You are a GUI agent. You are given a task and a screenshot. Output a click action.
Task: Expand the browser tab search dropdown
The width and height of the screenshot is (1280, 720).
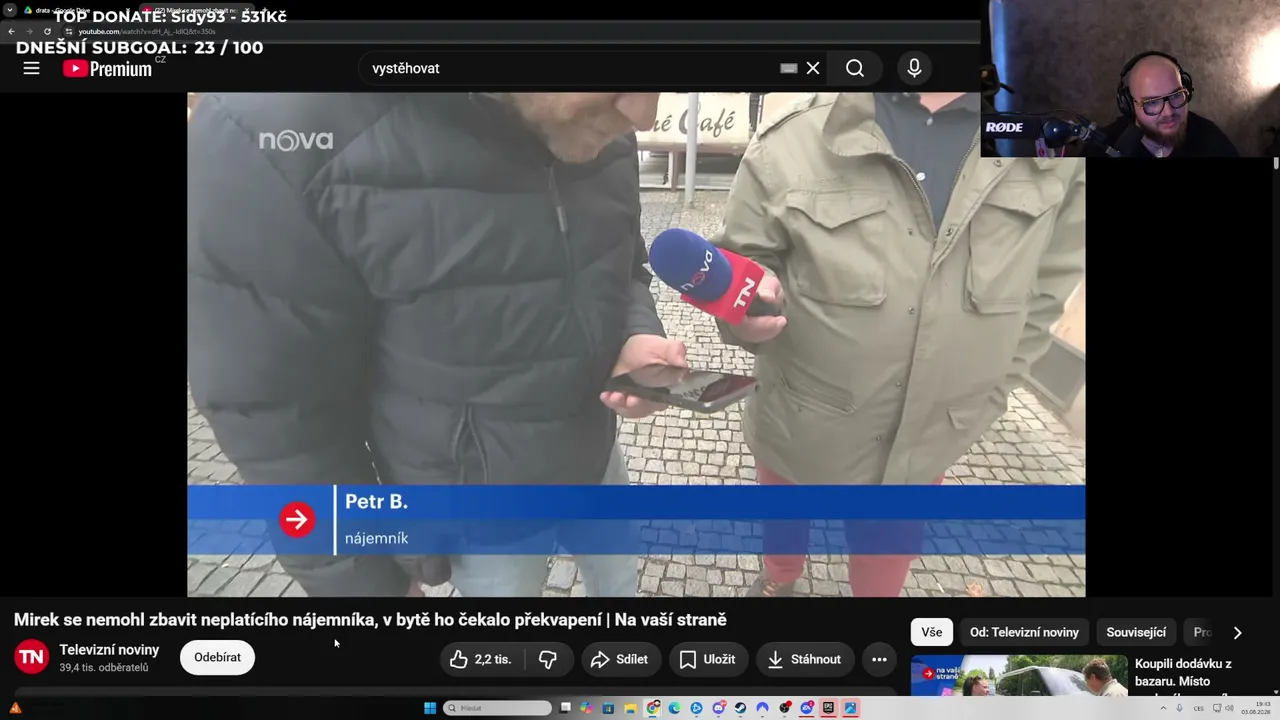point(9,10)
